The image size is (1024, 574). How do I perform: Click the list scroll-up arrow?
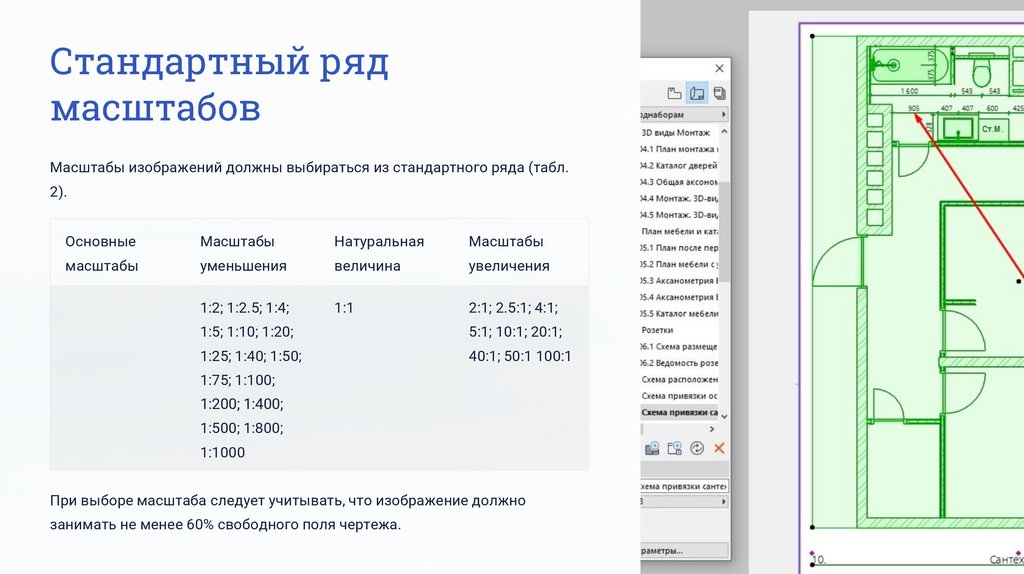pyautogui.click(x=724, y=131)
